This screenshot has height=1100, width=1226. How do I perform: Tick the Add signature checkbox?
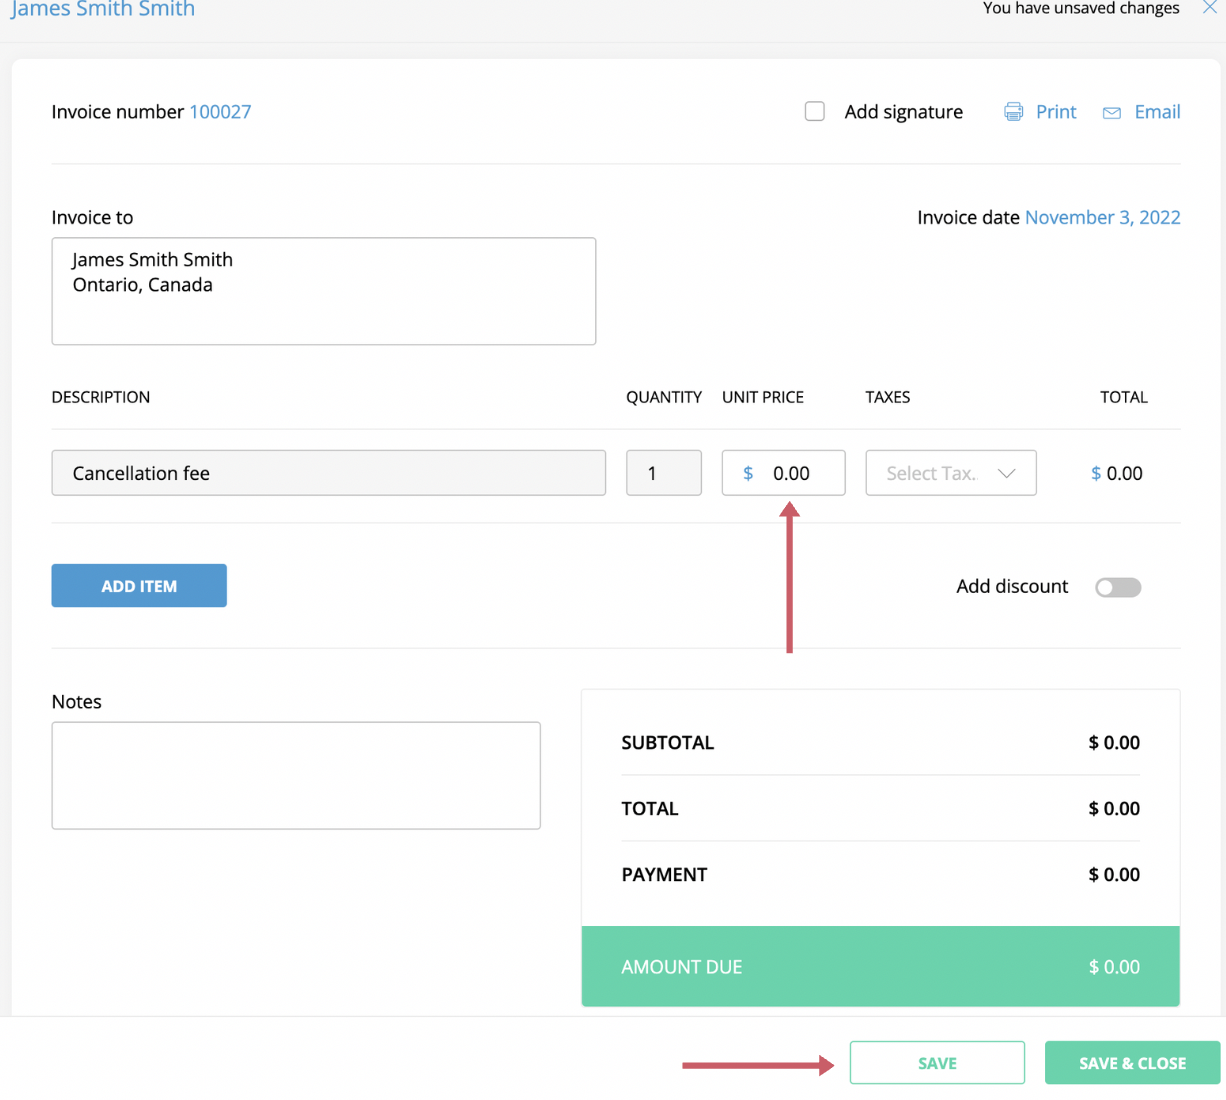(815, 111)
